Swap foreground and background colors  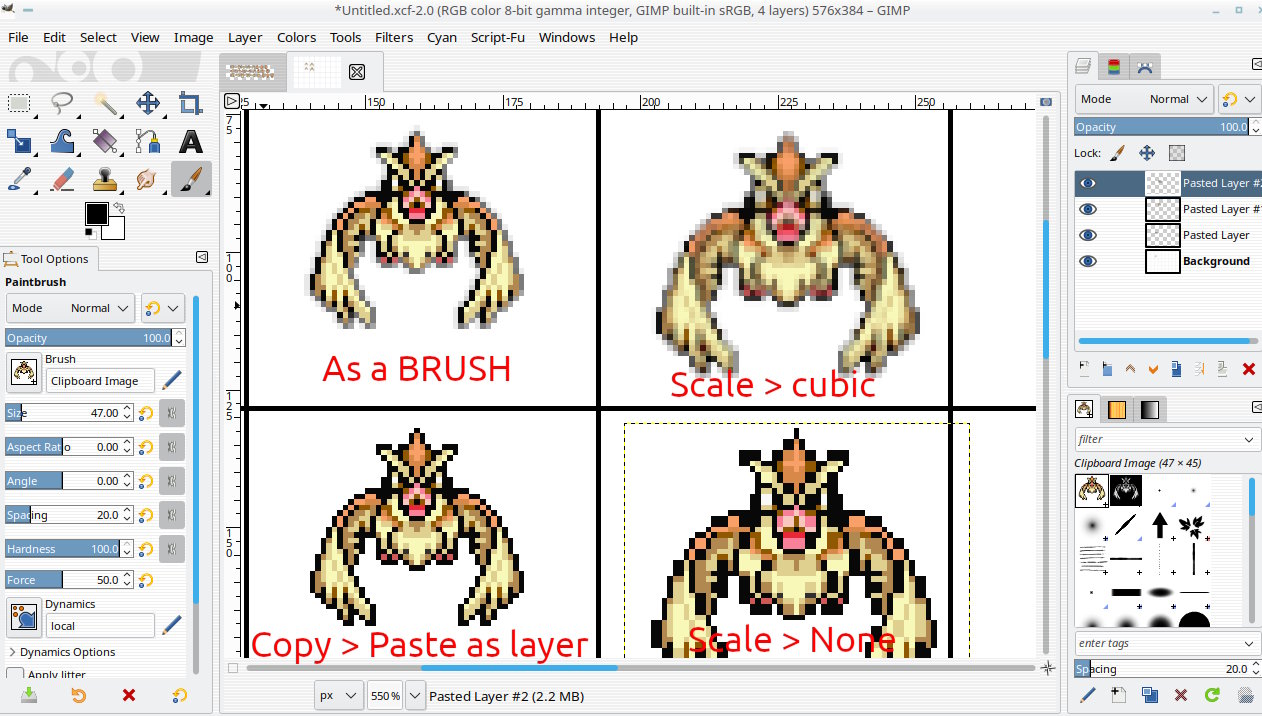(119, 208)
